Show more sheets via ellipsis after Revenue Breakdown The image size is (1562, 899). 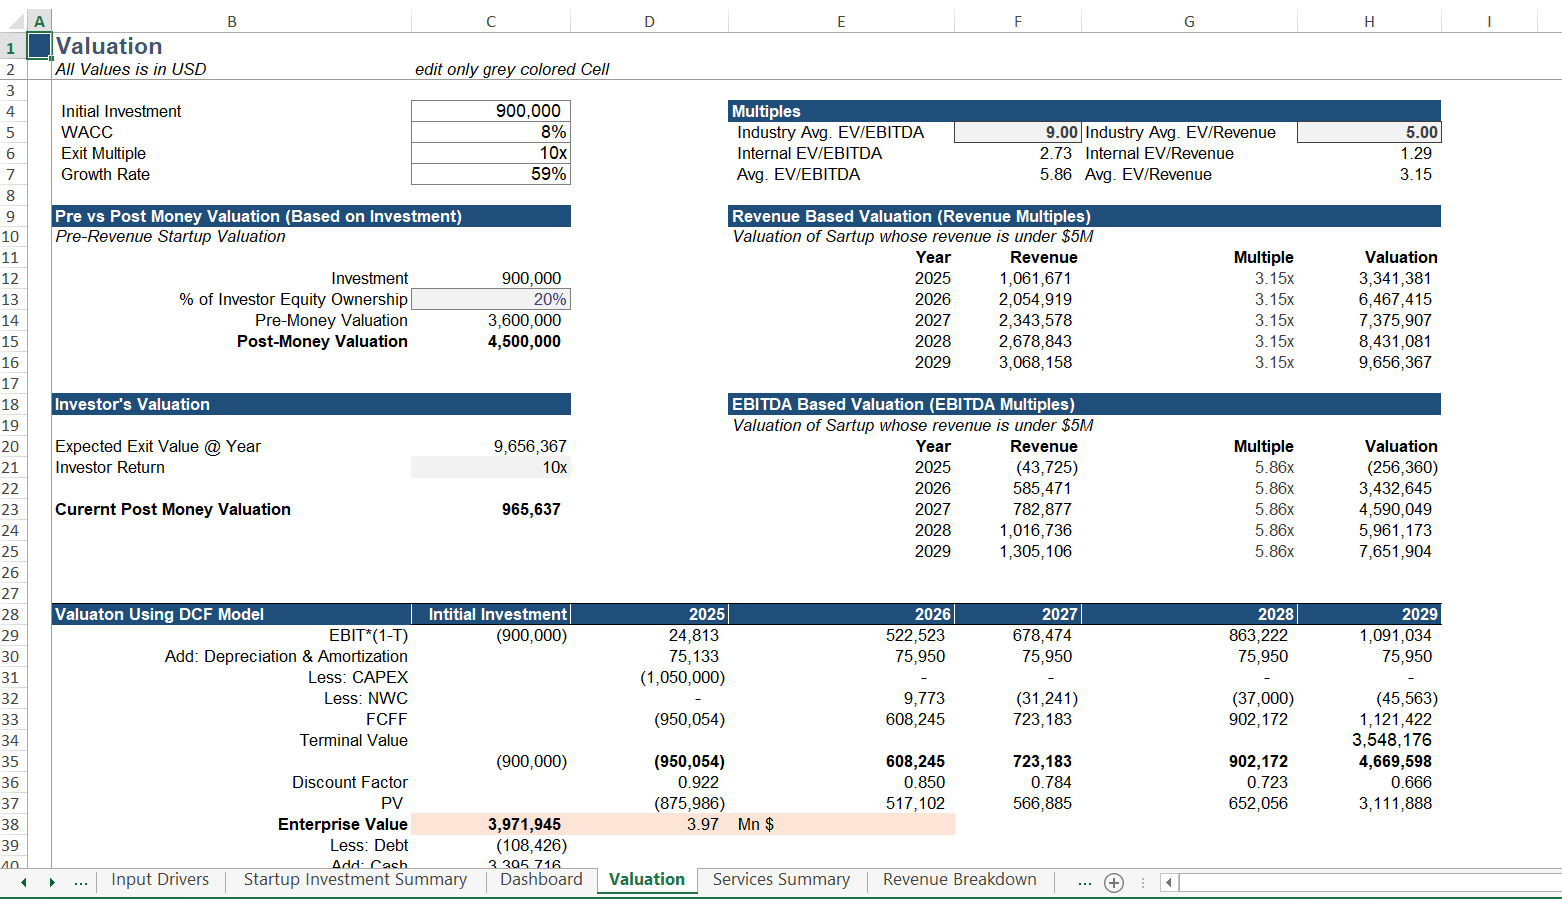tap(1084, 881)
